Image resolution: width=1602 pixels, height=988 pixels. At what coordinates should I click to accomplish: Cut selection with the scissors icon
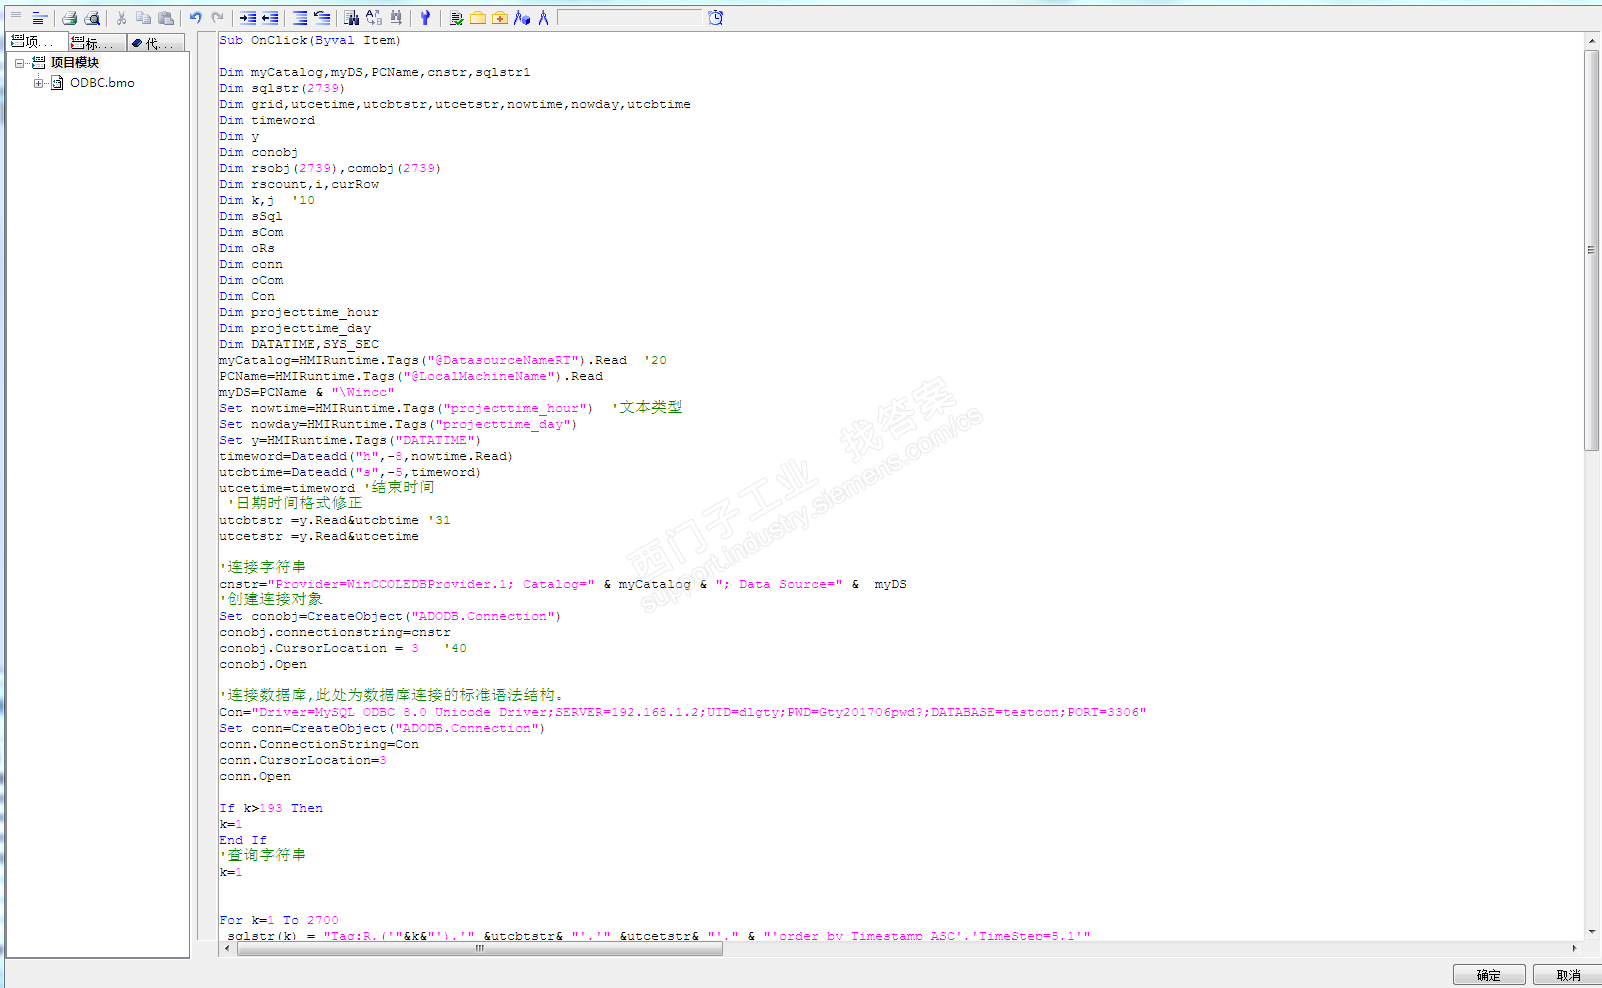[121, 18]
